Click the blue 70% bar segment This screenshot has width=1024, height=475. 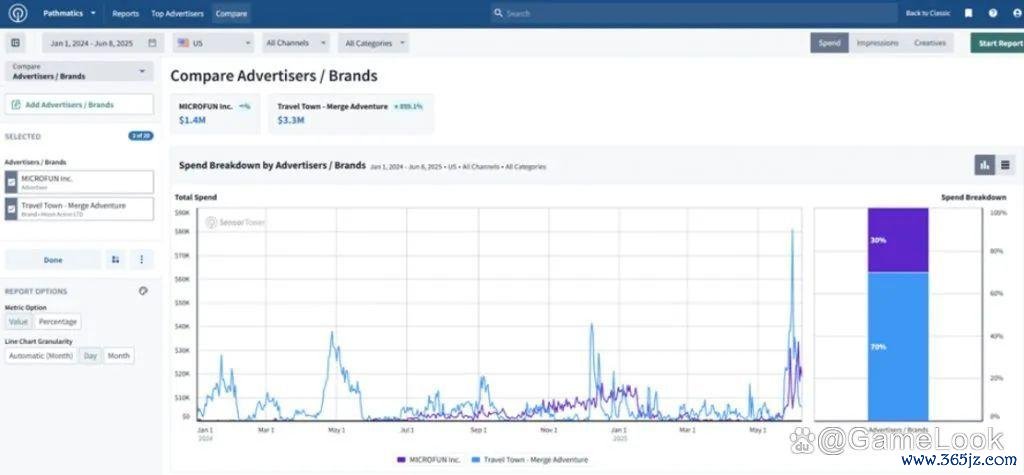pyautogui.click(x=898, y=346)
